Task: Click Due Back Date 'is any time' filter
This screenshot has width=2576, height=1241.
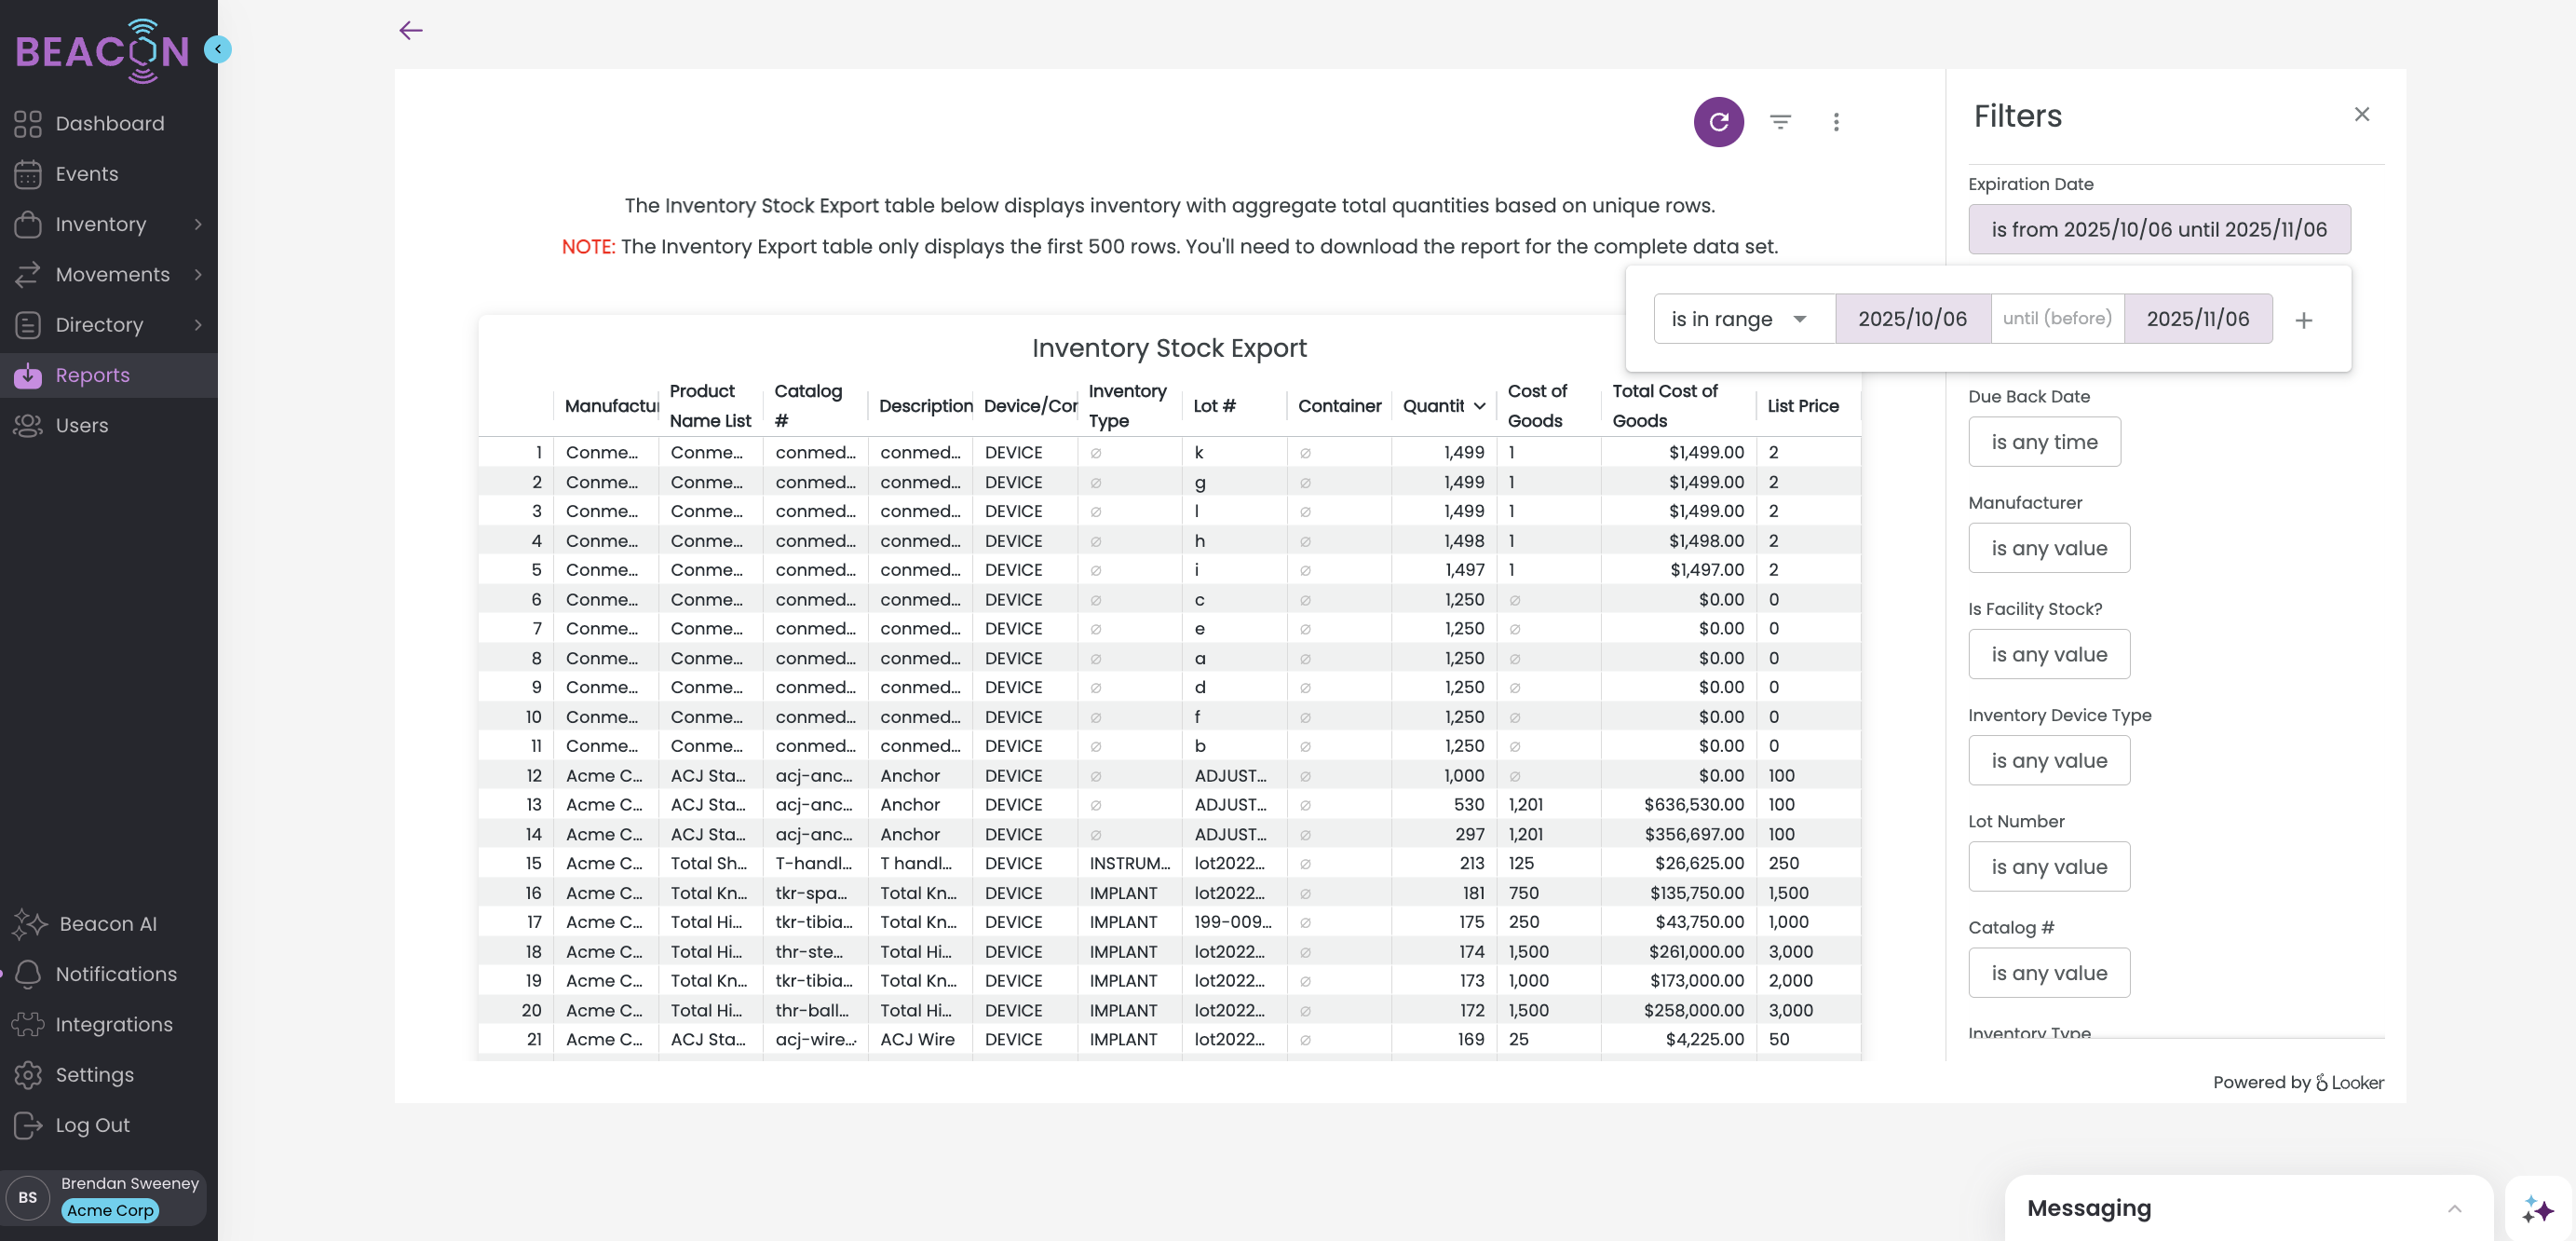Action: (2043, 442)
